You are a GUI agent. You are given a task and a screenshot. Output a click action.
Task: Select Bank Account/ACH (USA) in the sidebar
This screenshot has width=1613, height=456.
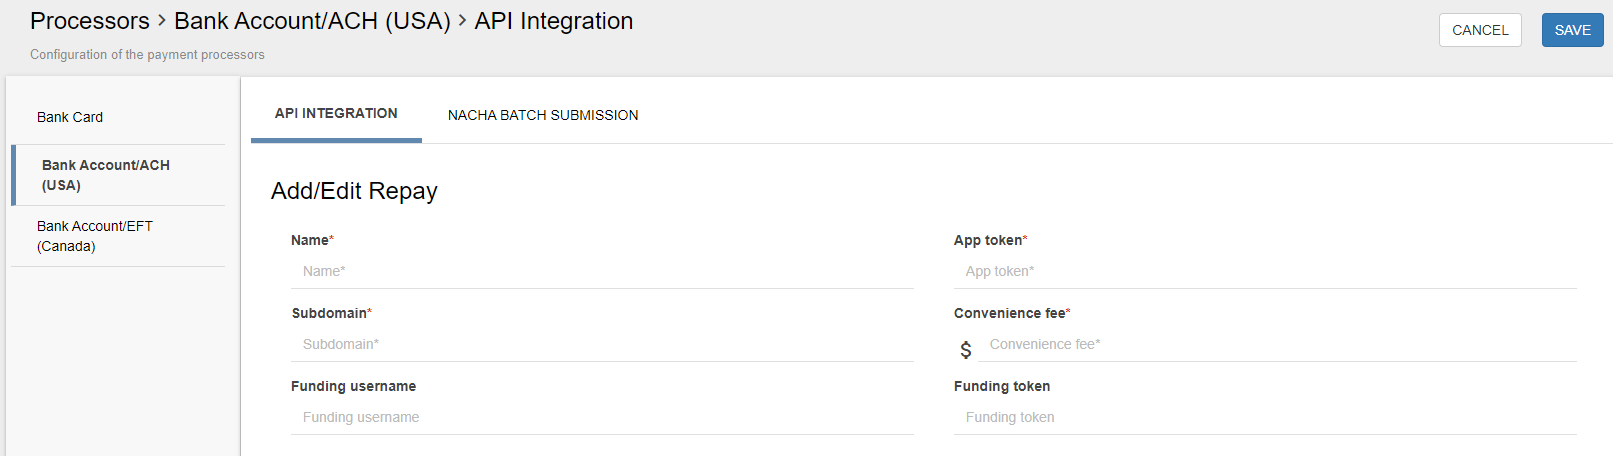pos(118,175)
